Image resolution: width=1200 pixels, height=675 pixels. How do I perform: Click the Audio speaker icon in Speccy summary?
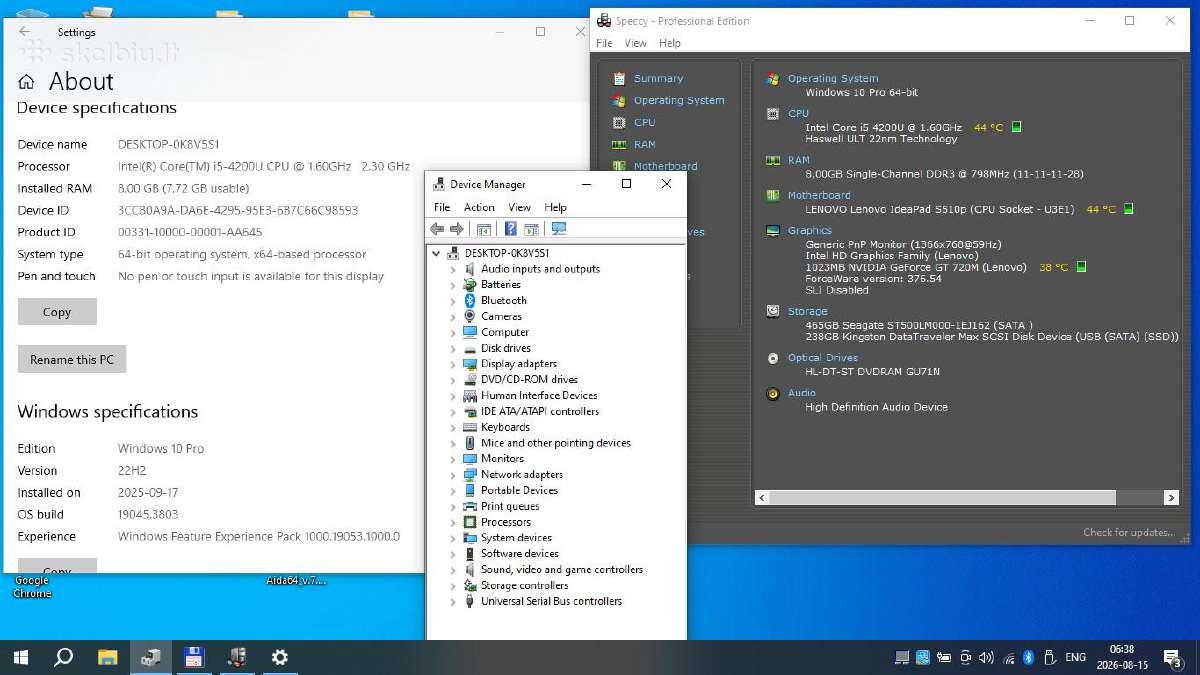(x=773, y=394)
